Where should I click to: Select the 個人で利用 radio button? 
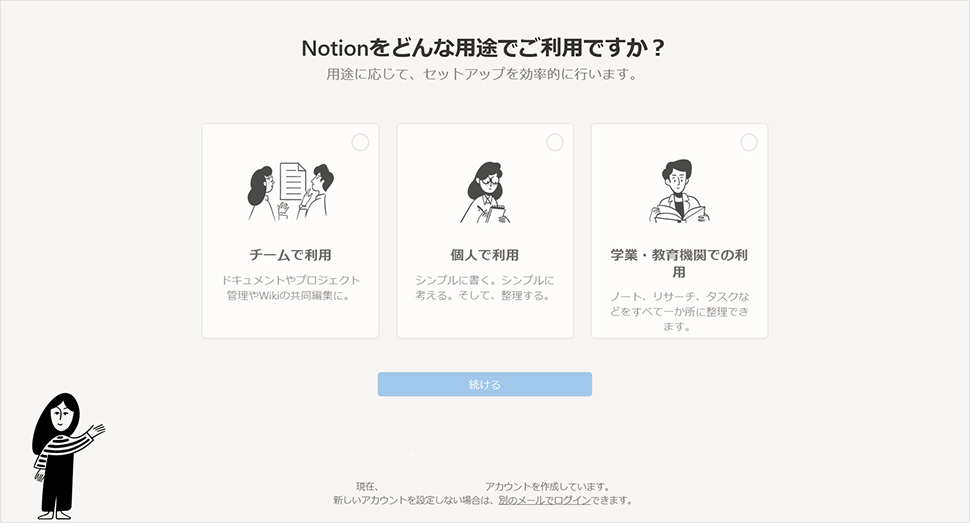pos(555,142)
